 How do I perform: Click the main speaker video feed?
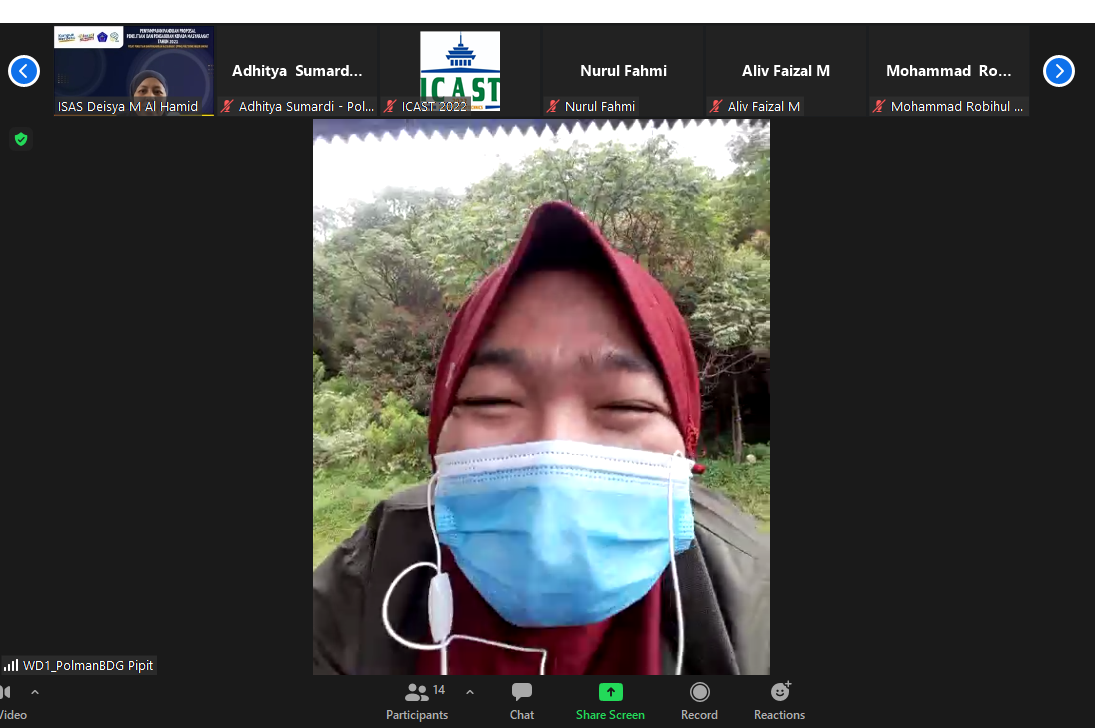(x=541, y=400)
